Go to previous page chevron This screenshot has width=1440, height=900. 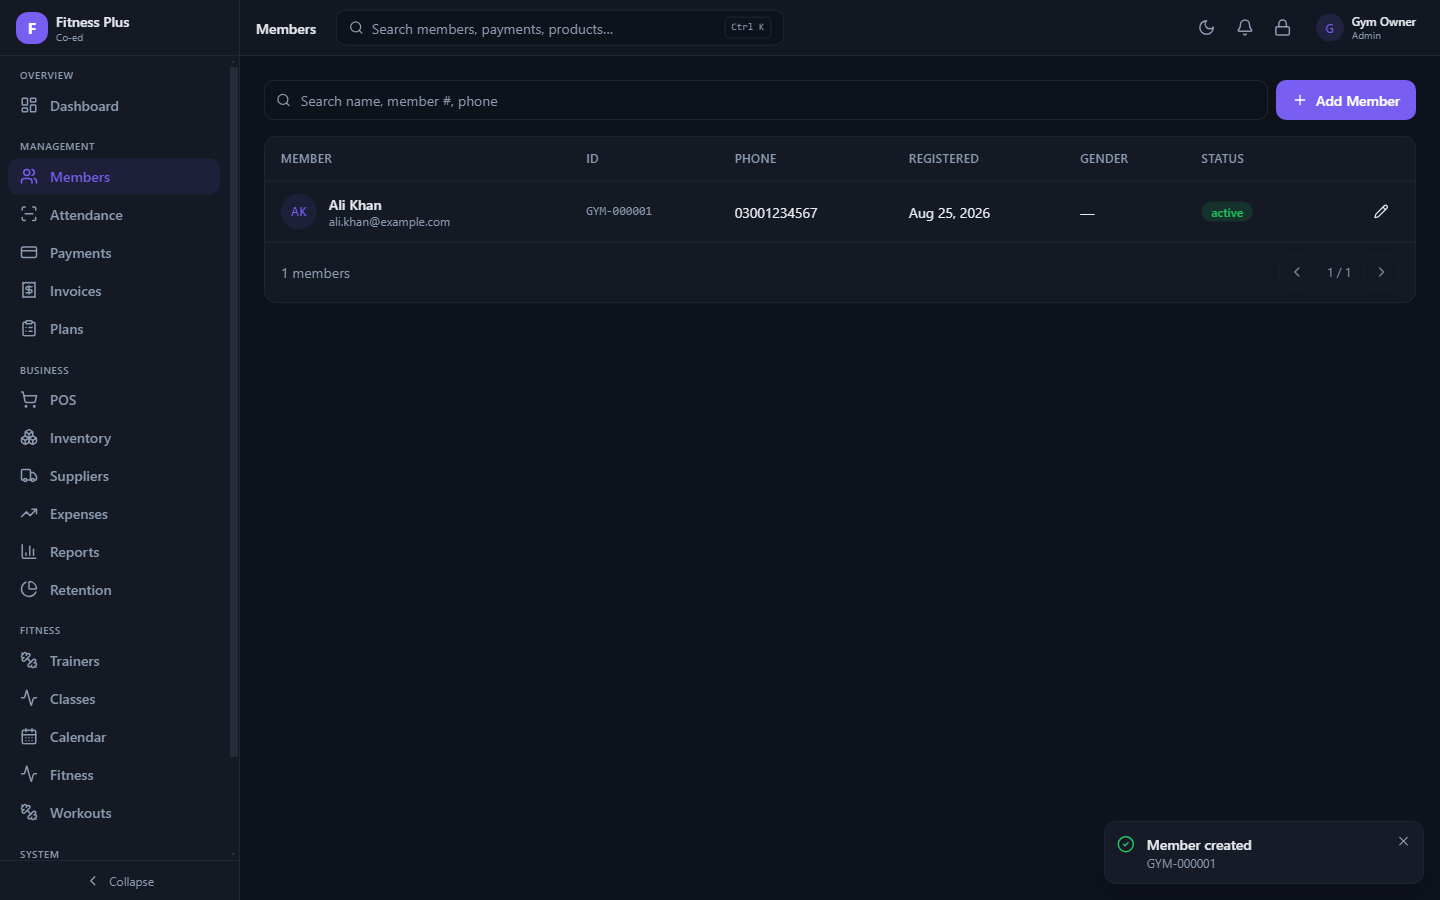1297,272
